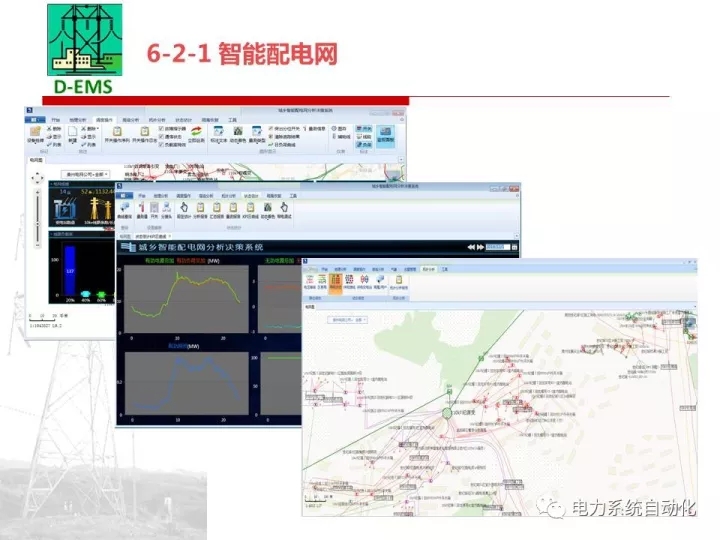The image size is (720, 540).
Task: Open 开关操作序列 clipboard icon
Action: coord(116,134)
